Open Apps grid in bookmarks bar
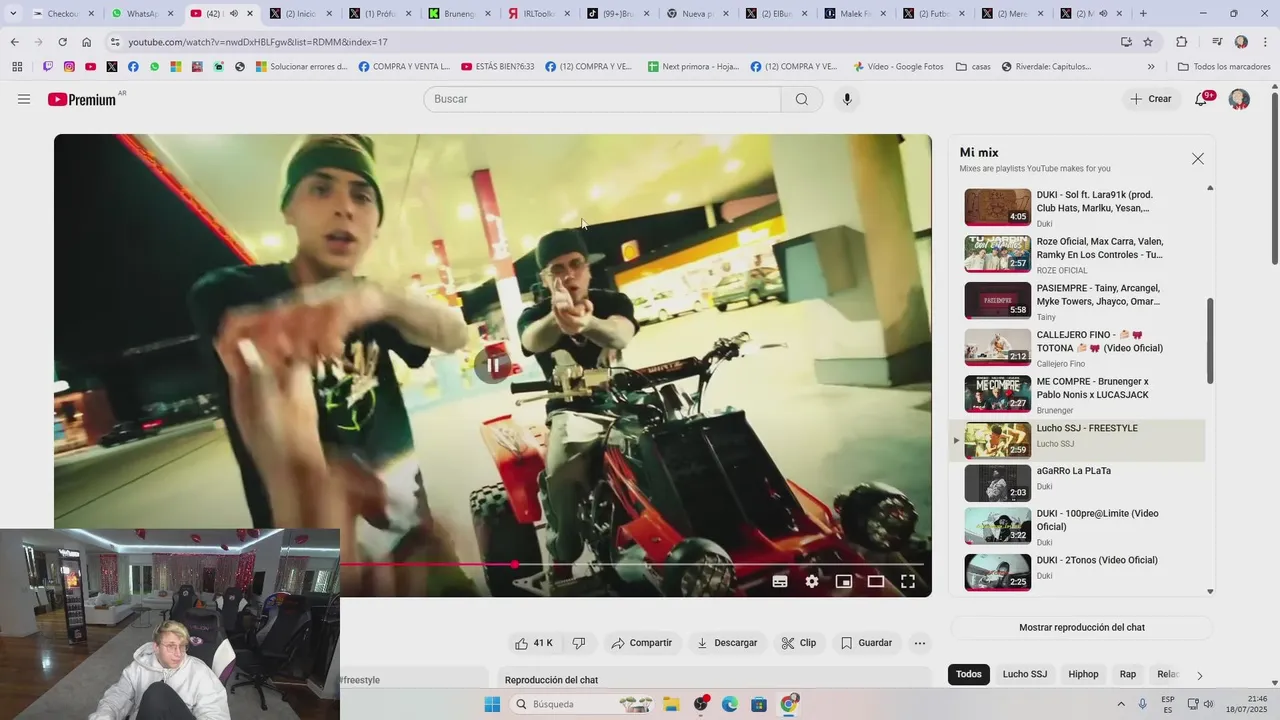The height and width of the screenshot is (720, 1280). click(17, 67)
